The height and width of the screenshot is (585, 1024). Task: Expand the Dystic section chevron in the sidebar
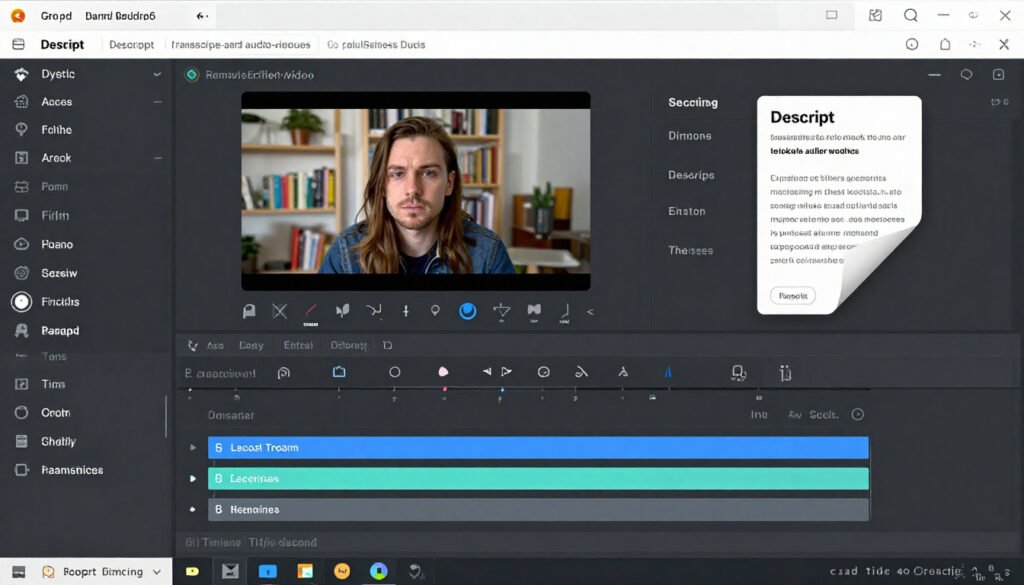click(157, 75)
